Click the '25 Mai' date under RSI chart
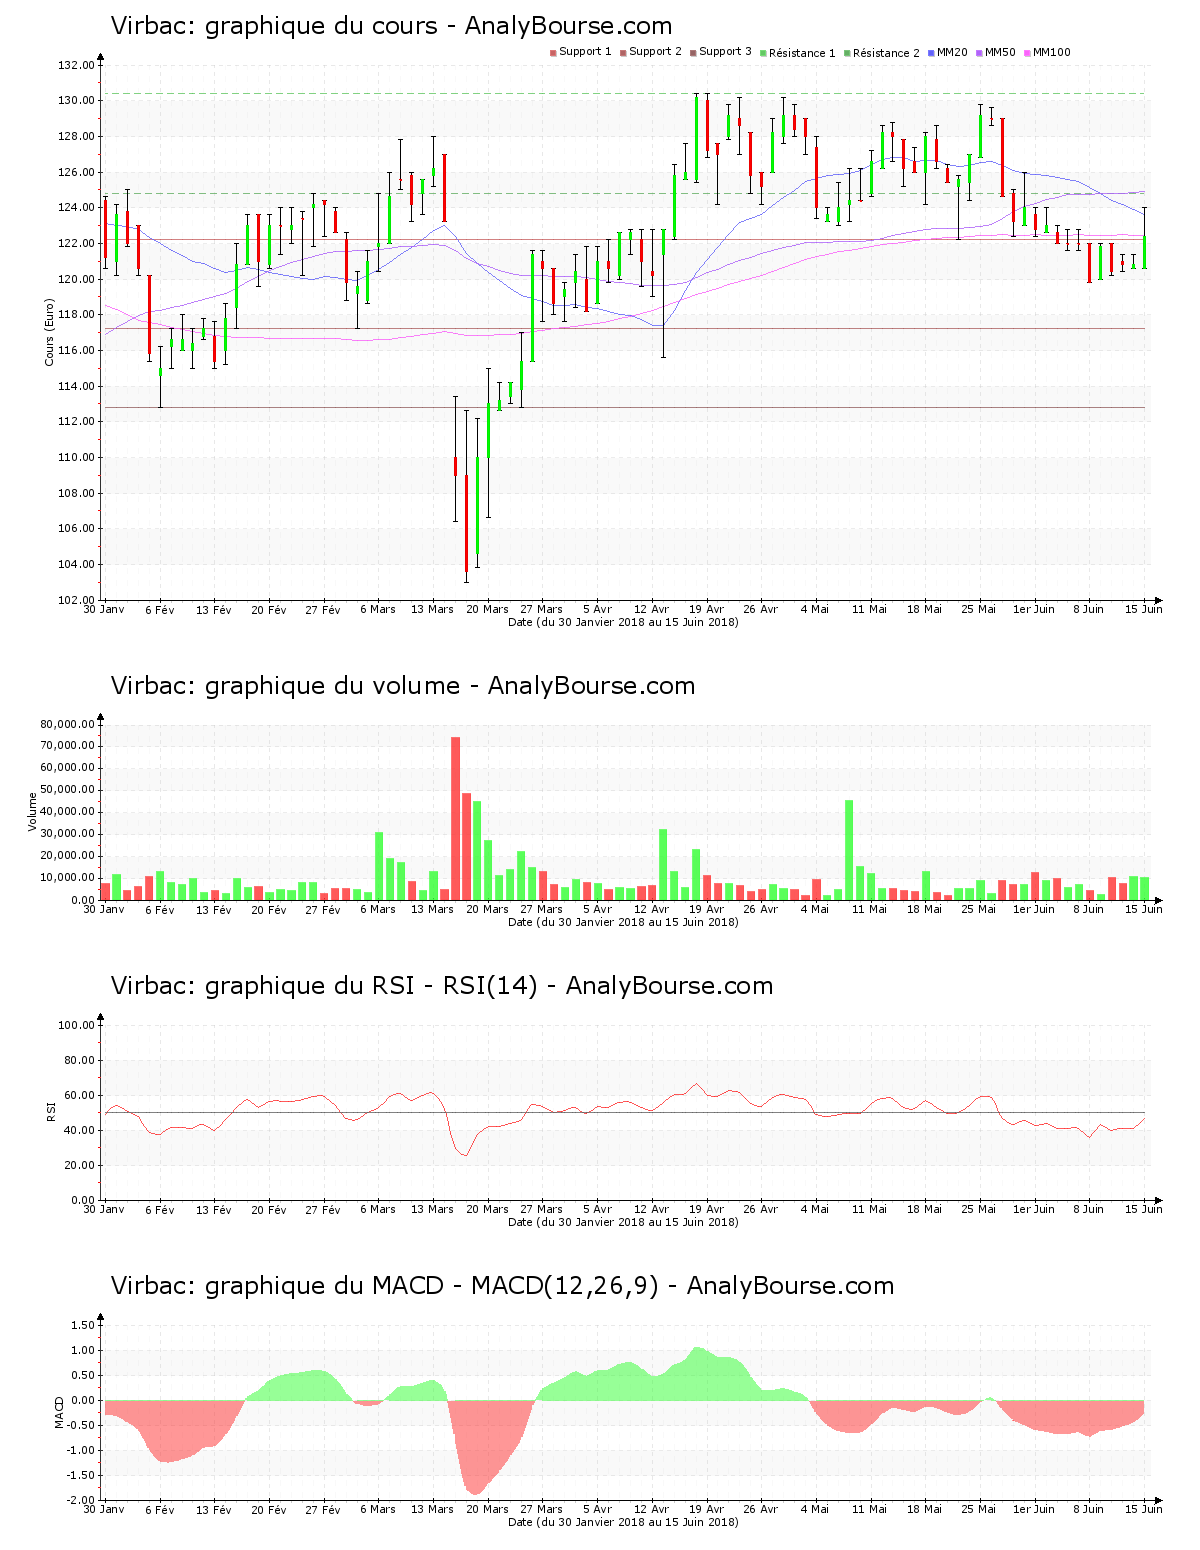1200x1550 pixels. pyautogui.click(x=979, y=1209)
